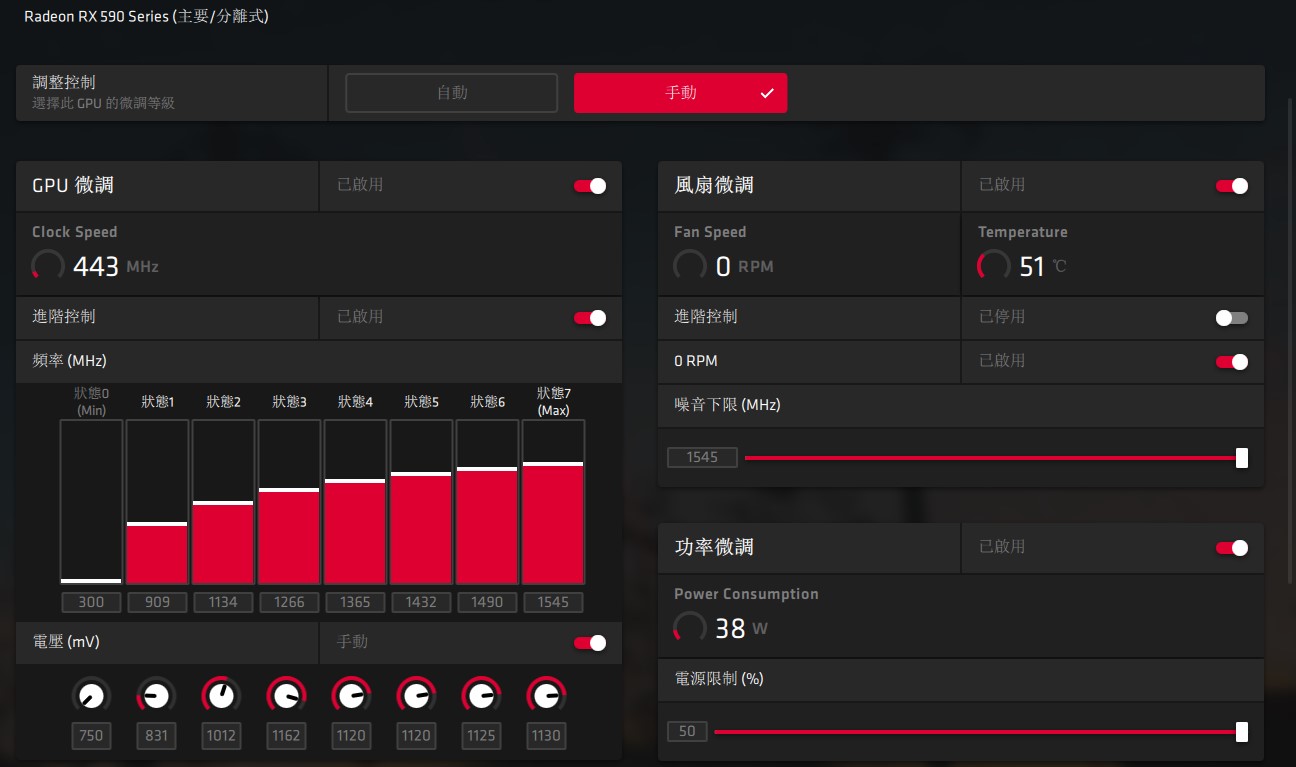This screenshot has height=767, width=1296.
Task: Click voltage field showing 1130
Action: point(546,736)
